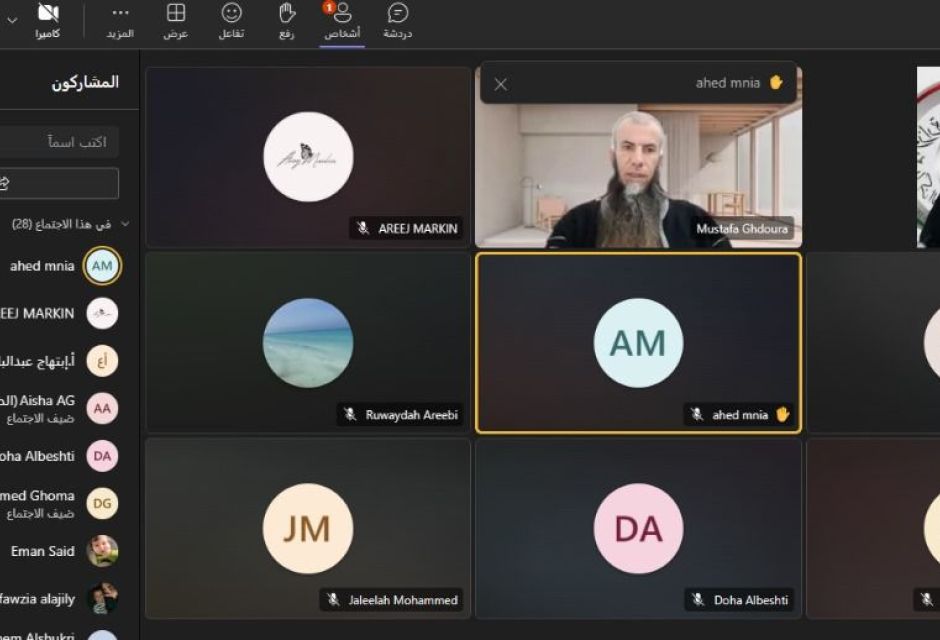Click the AREEJ MARKIN logo avatar in tile
This screenshot has height=640, width=940.
point(308,157)
